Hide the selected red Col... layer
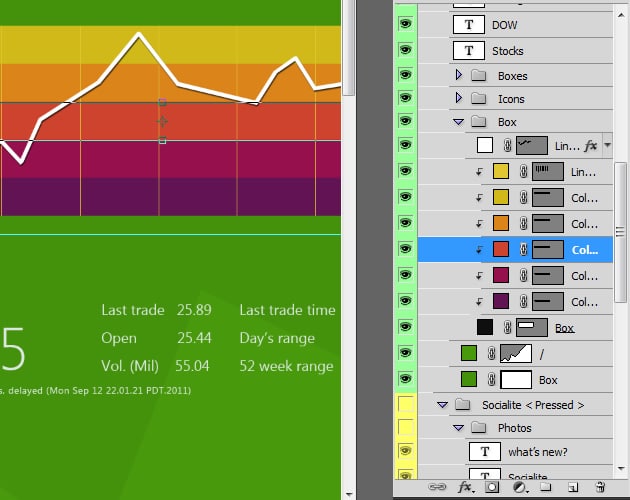The image size is (630, 500). pos(405,249)
